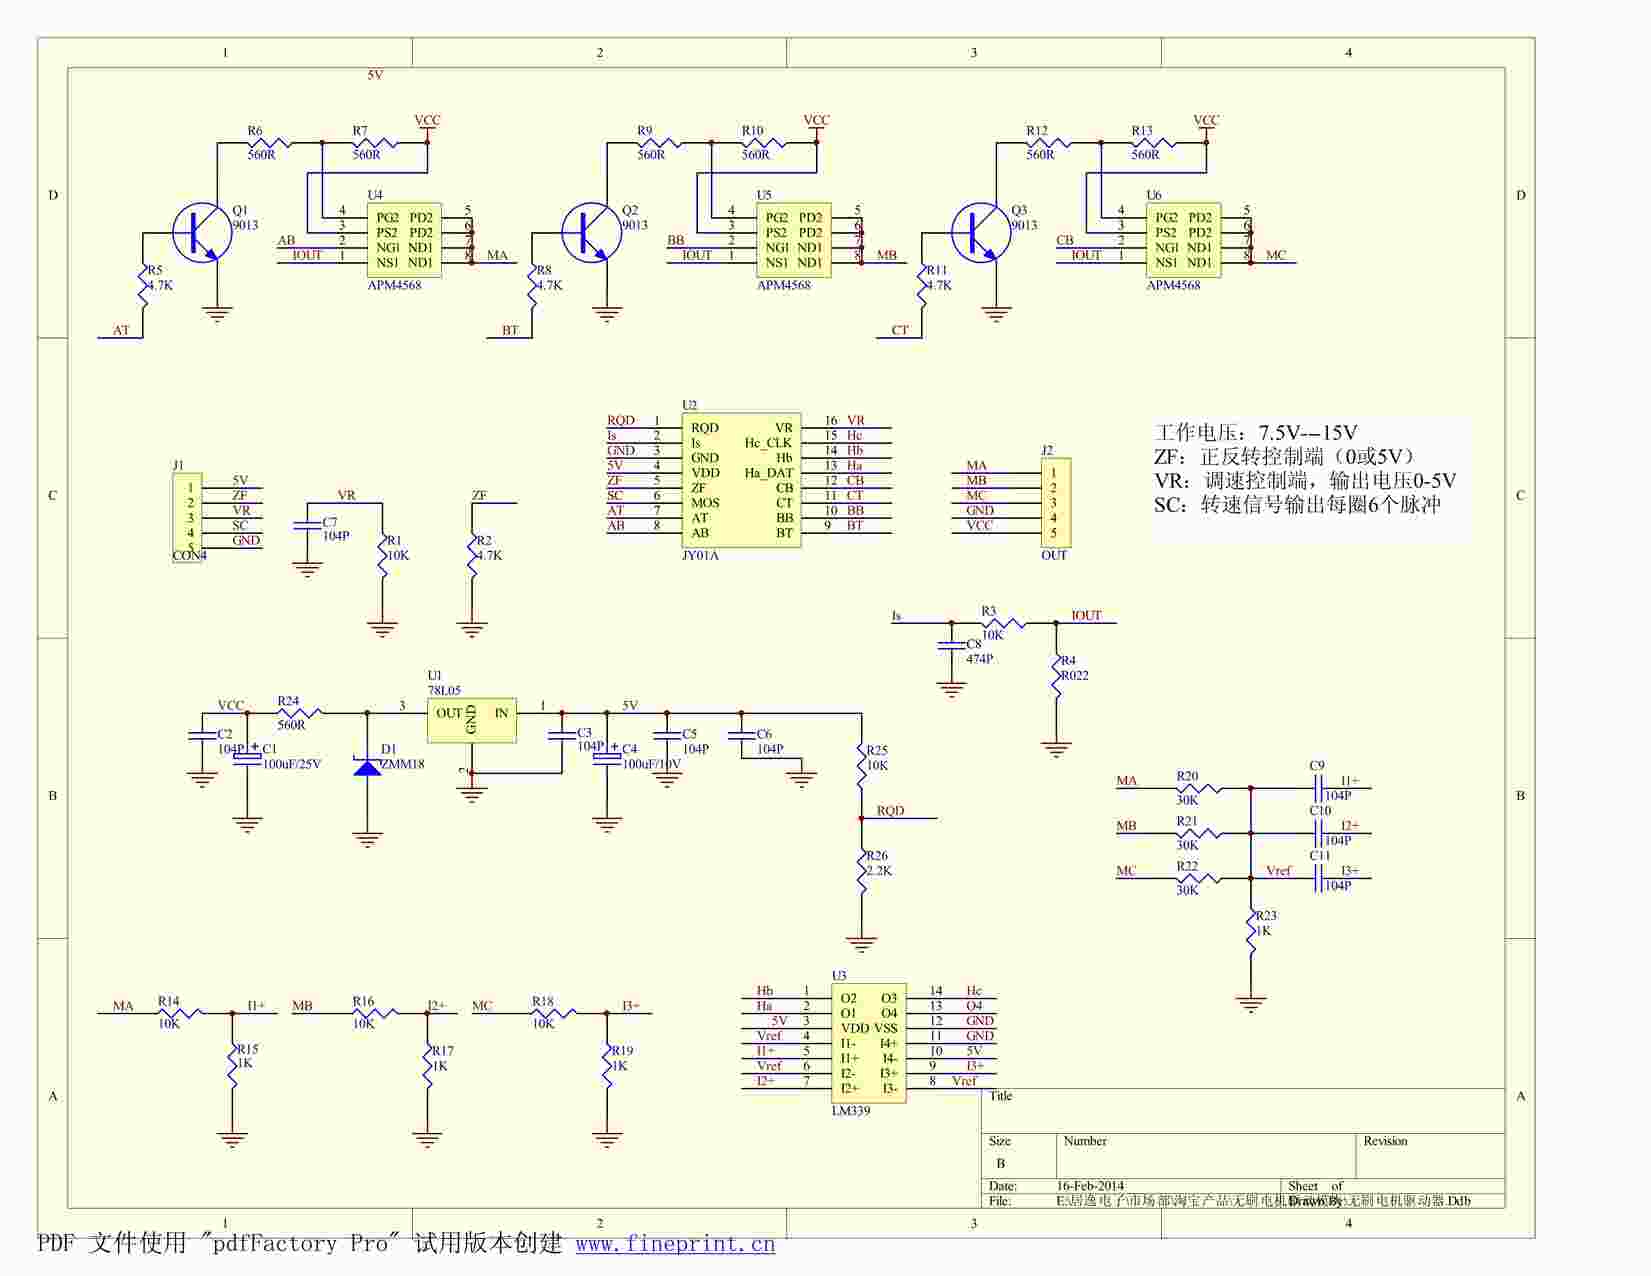The height and width of the screenshot is (1276, 1651).
Task: Click the 'IOUT' net label beside R3
Action: click(1086, 616)
